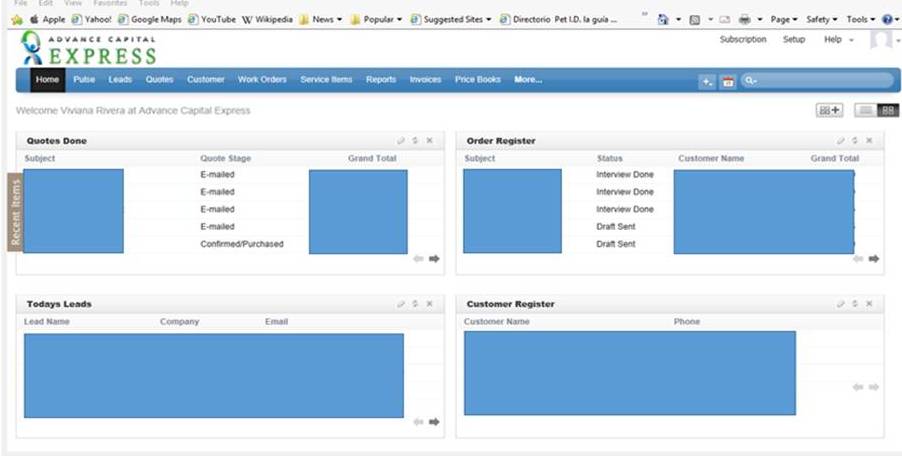Screen dimensions: 902x456
Task: Click inside the global search field
Action: pyautogui.click(x=817, y=81)
